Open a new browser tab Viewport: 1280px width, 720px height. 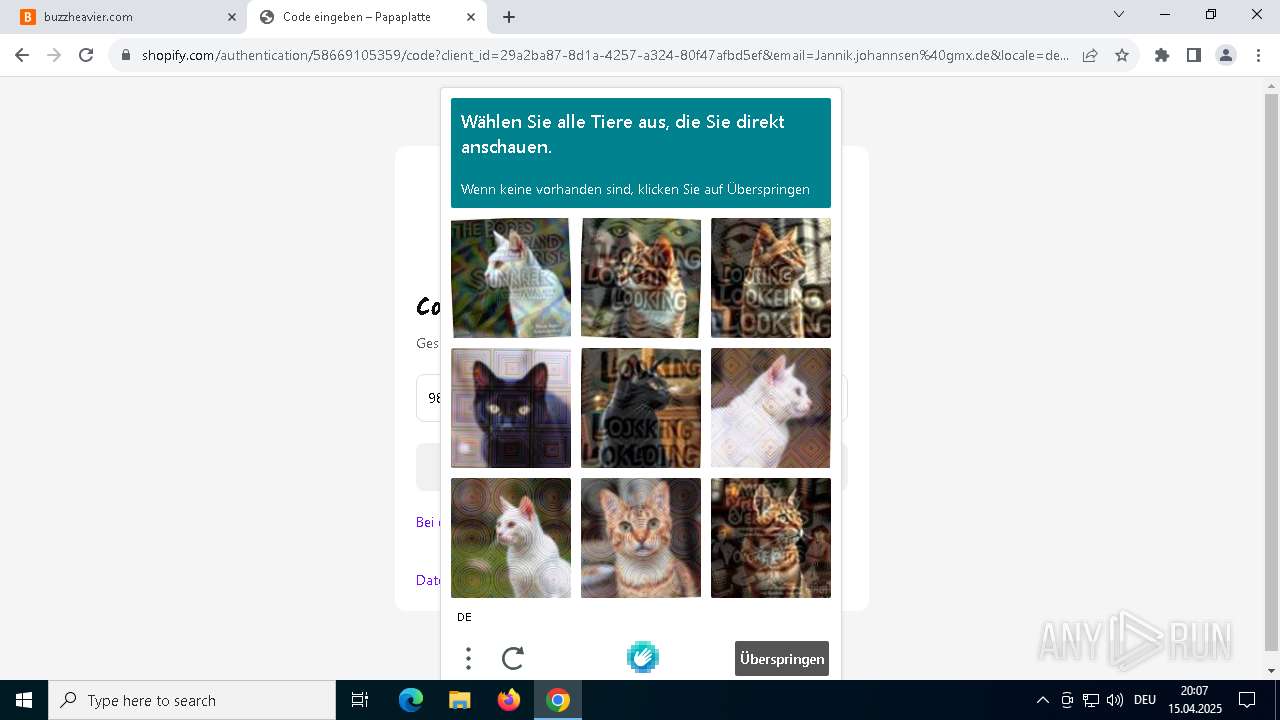click(509, 17)
